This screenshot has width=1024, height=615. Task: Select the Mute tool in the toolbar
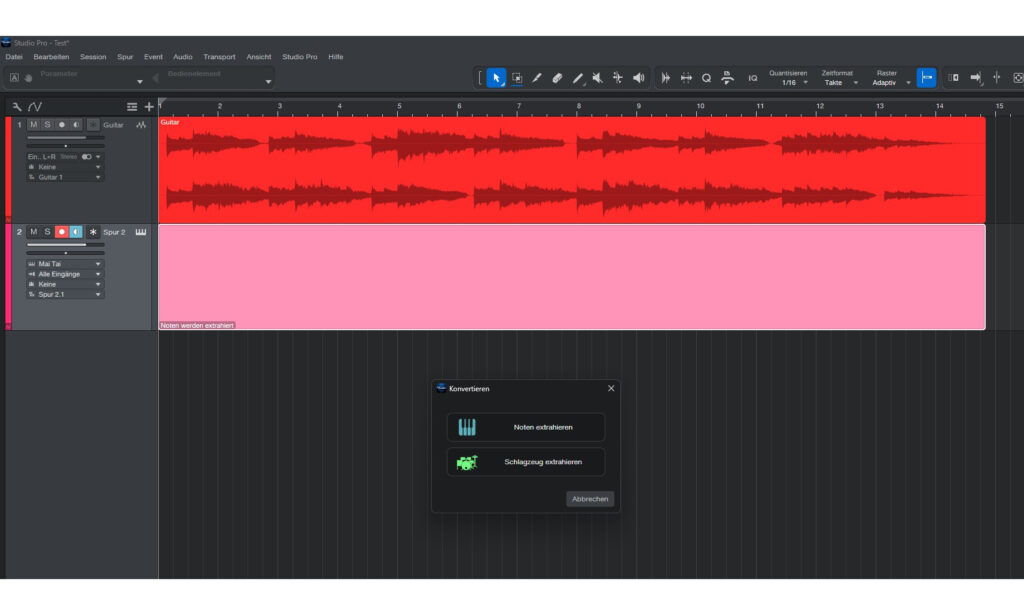point(597,78)
